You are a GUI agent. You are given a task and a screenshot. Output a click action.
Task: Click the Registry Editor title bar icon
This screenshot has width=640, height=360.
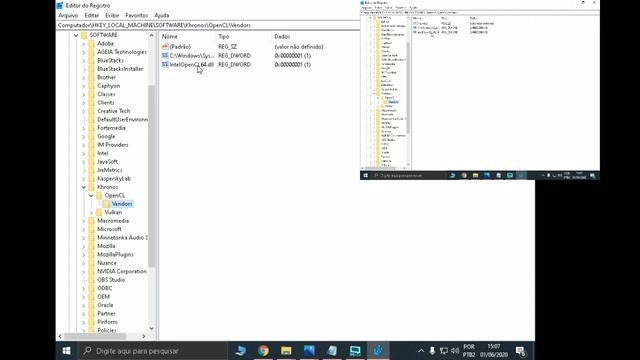(x=60, y=5)
